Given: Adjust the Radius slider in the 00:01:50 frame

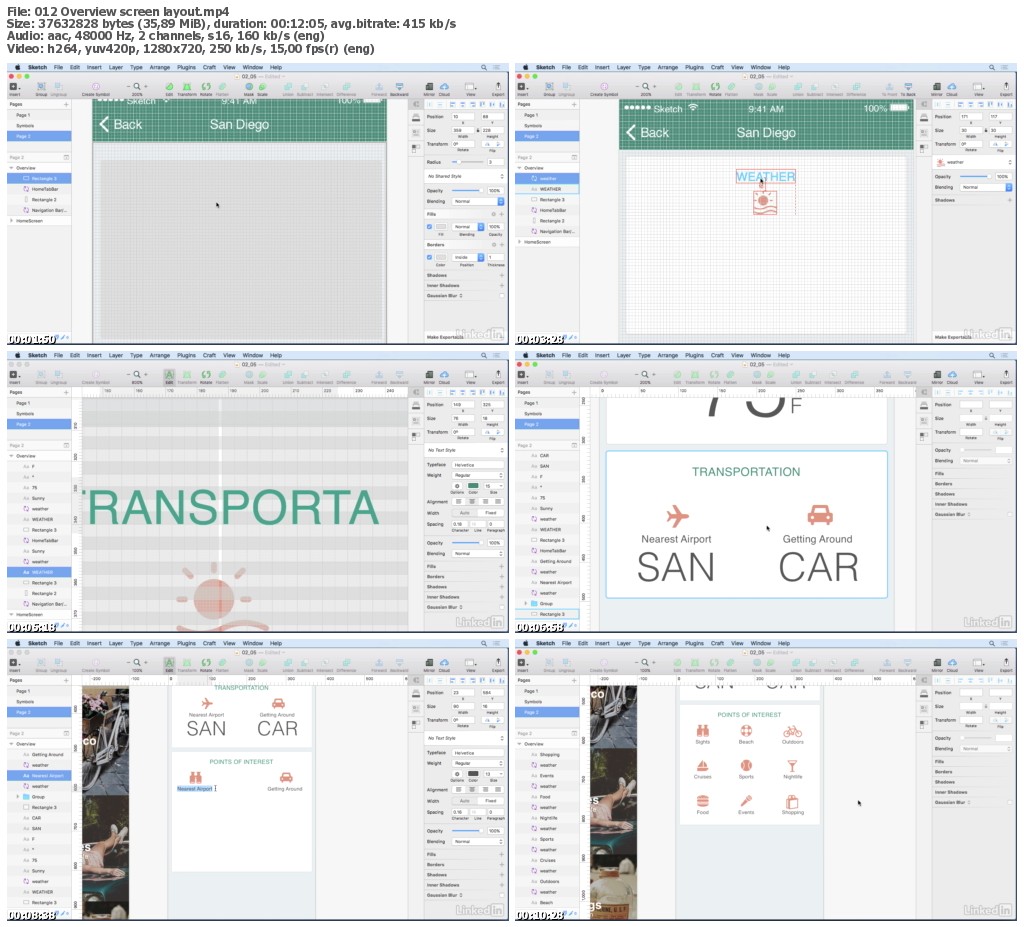Looking at the screenshot, I should pyautogui.click(x=468, y=162).
